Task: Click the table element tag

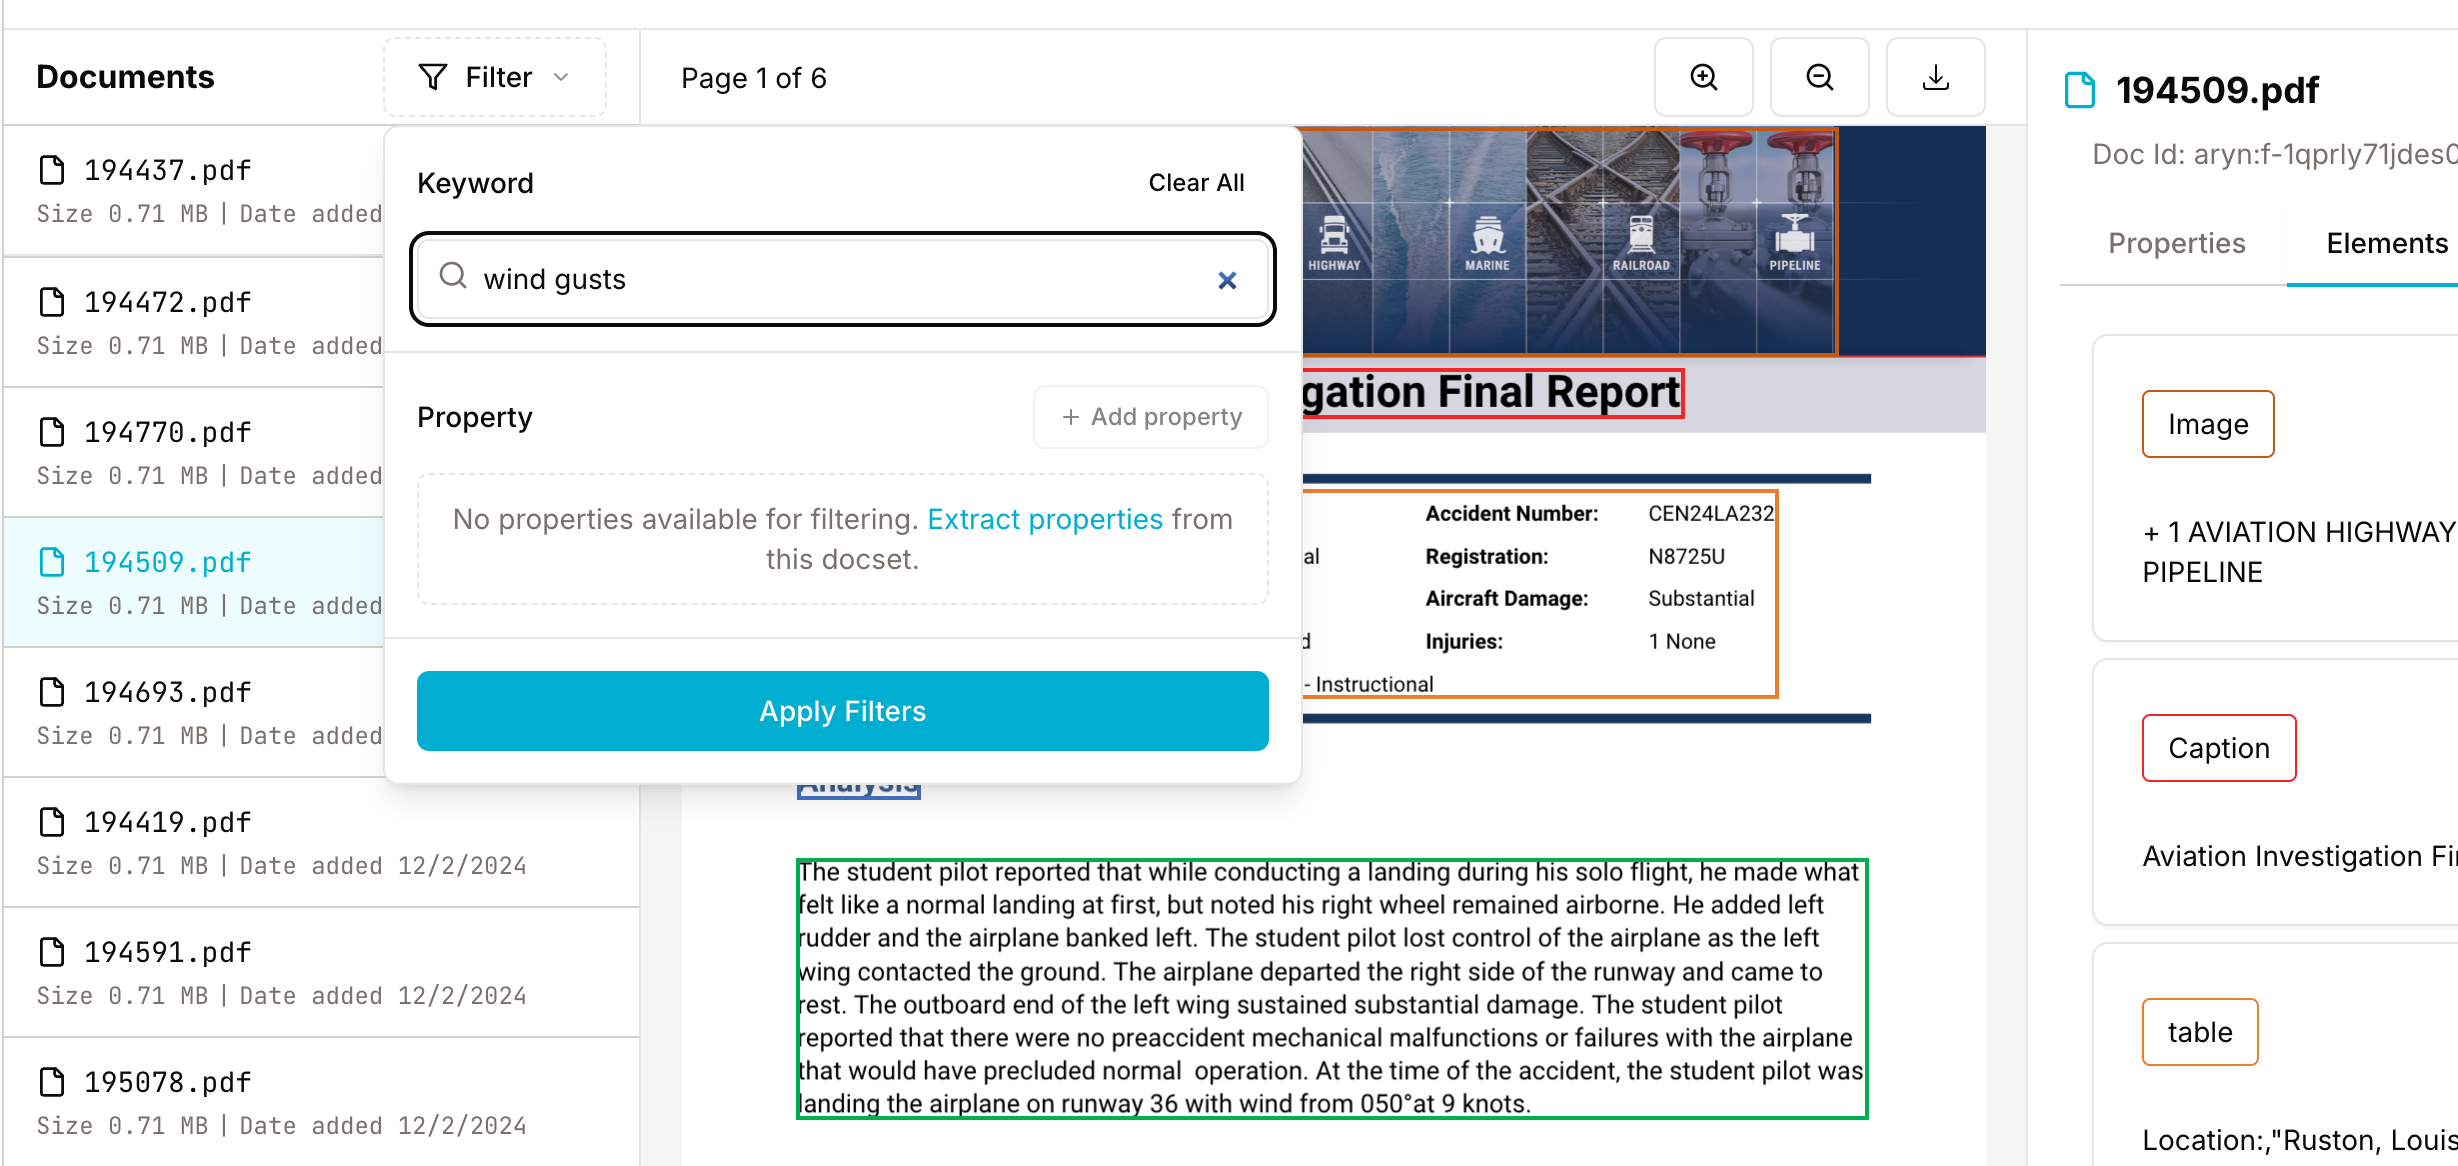Action: coord(2199,1032)
